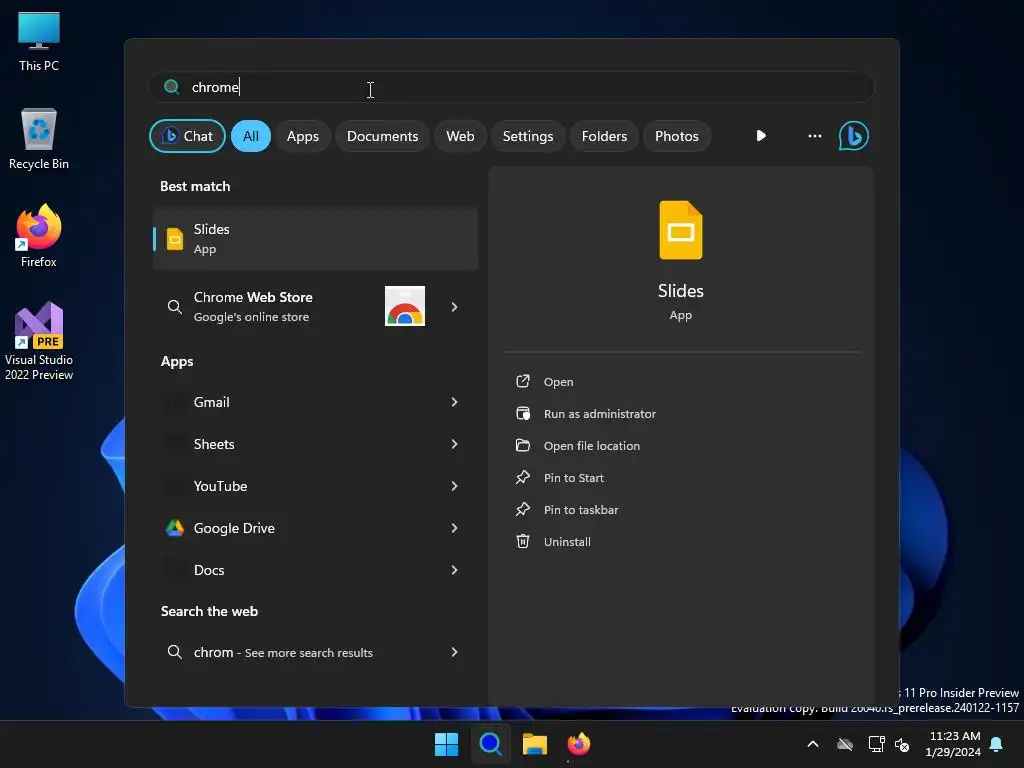Expand the Chrome Web Store result arrow
This screenshot has width=1024, height=768.
pos(455,306)
